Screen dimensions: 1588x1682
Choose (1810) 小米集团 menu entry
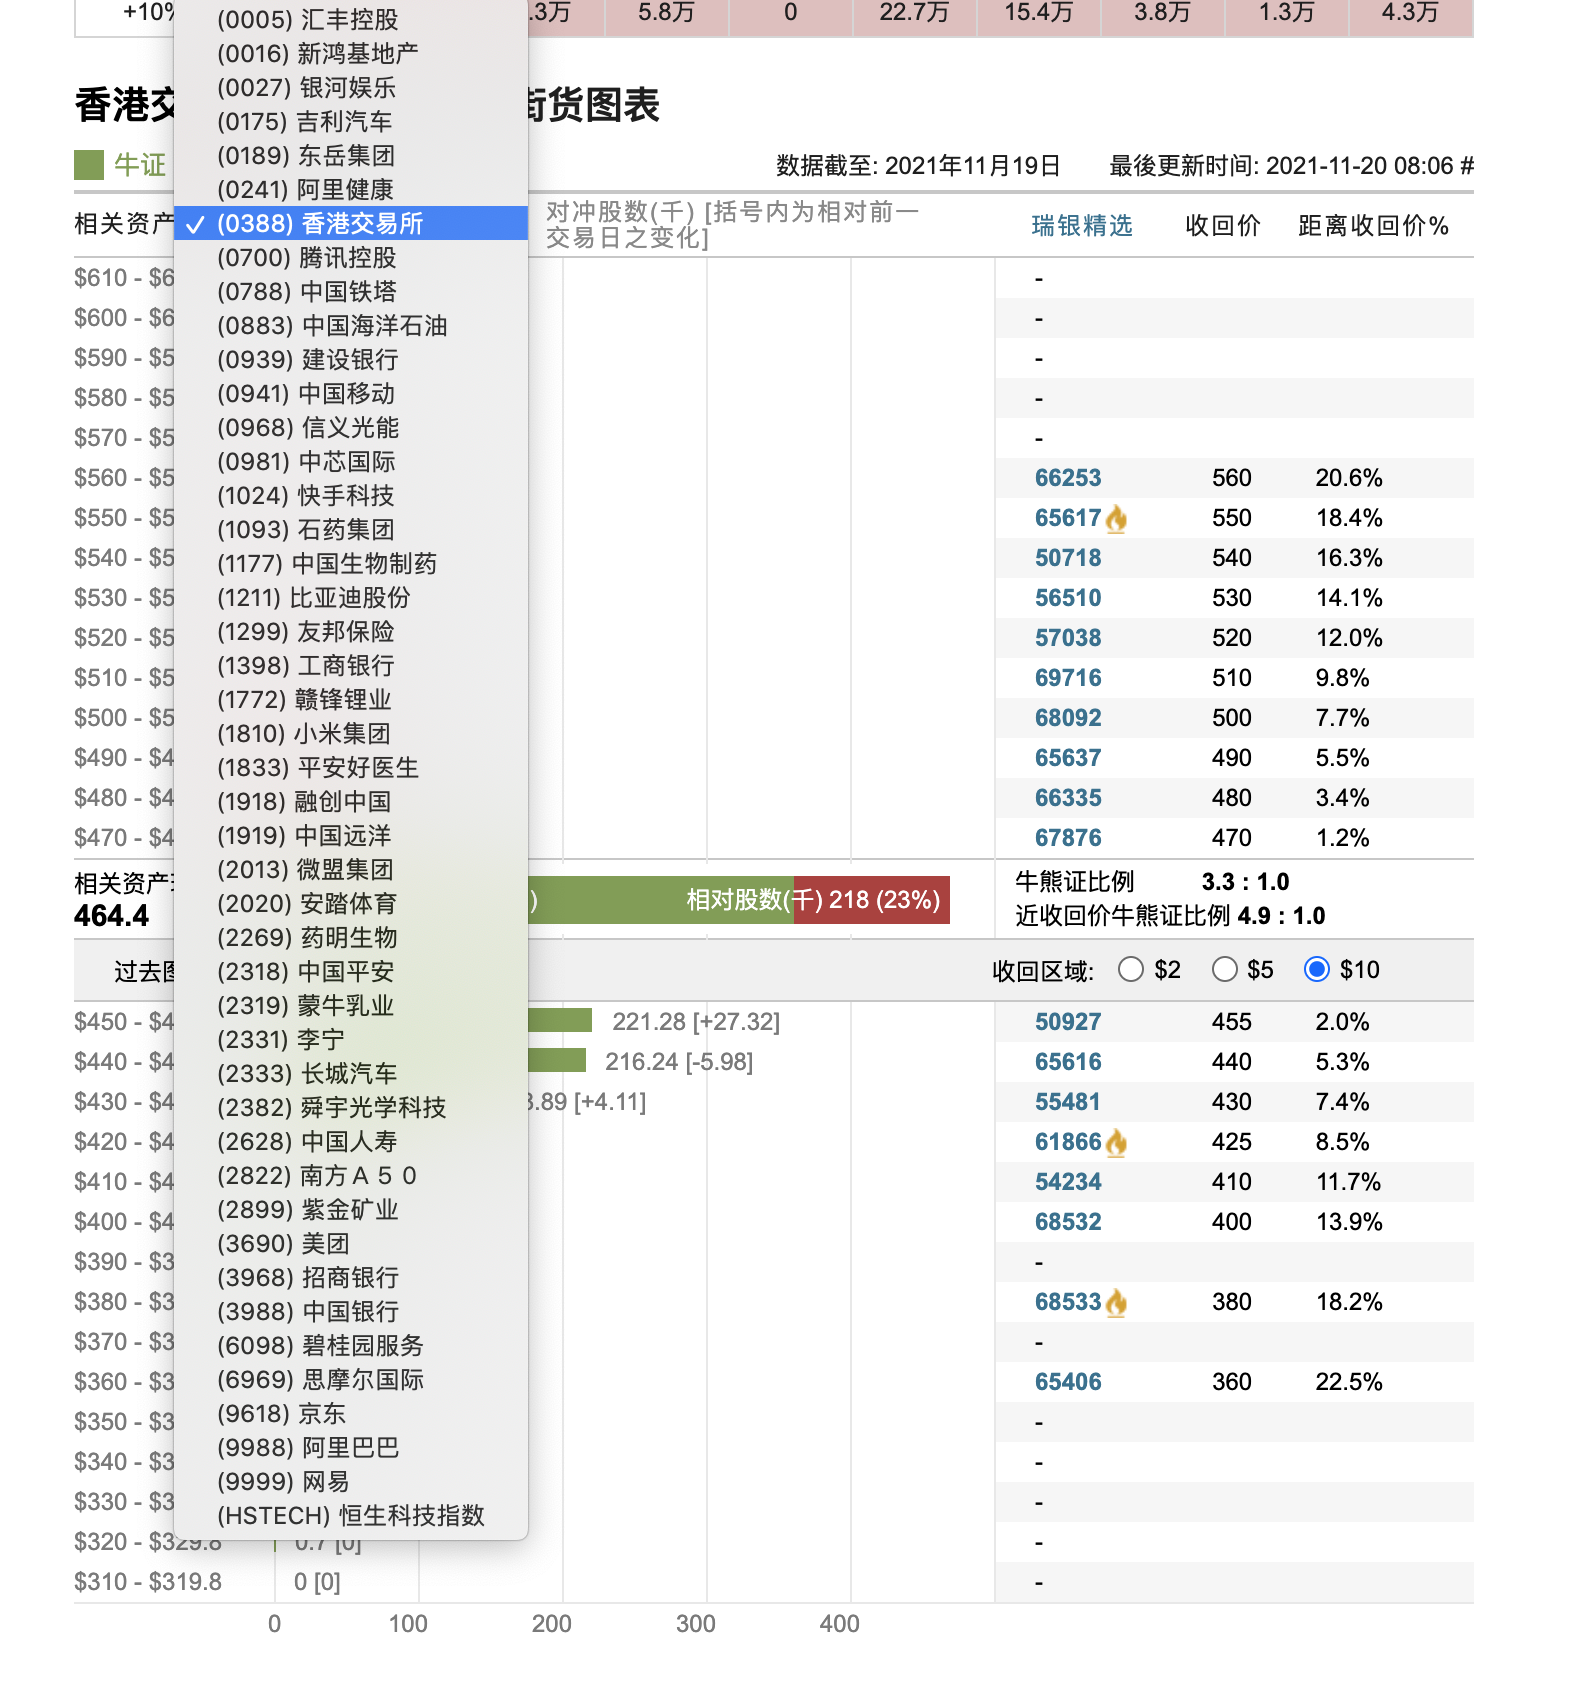tap(304, 734)
